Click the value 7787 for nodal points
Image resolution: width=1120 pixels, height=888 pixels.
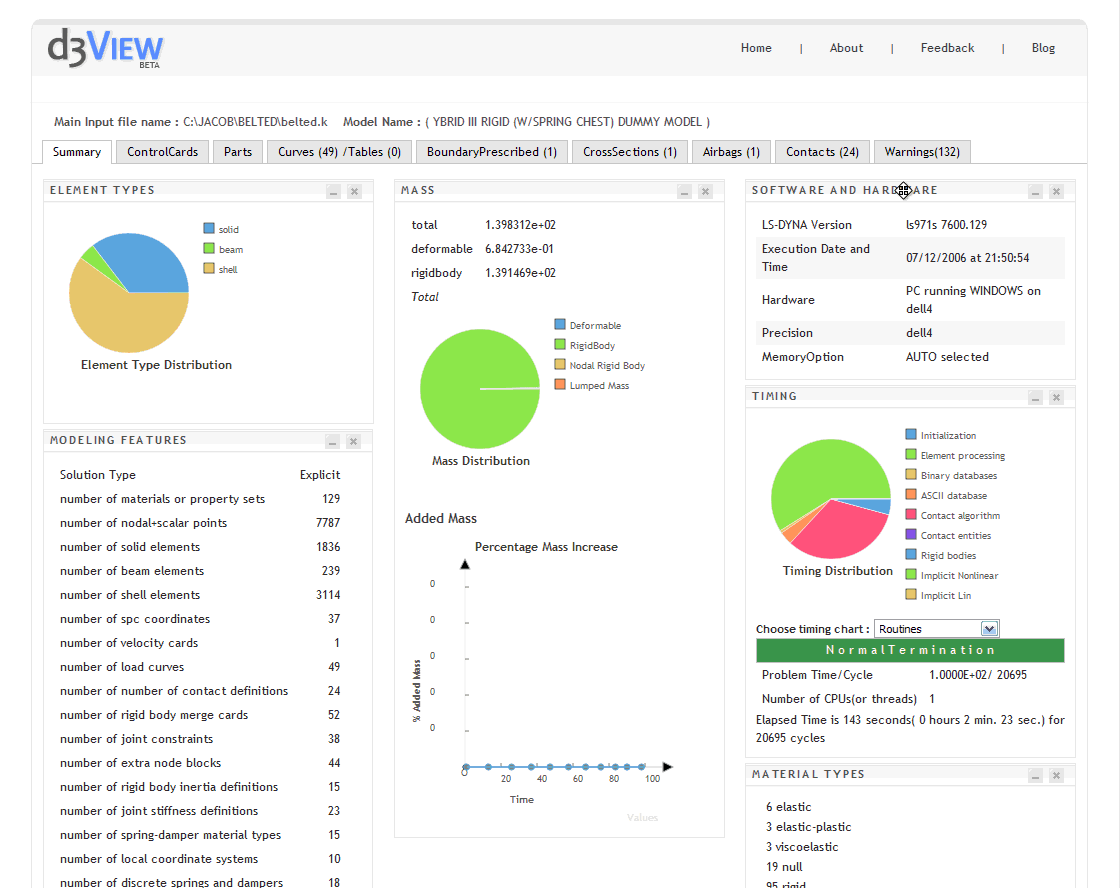[328, 523]
